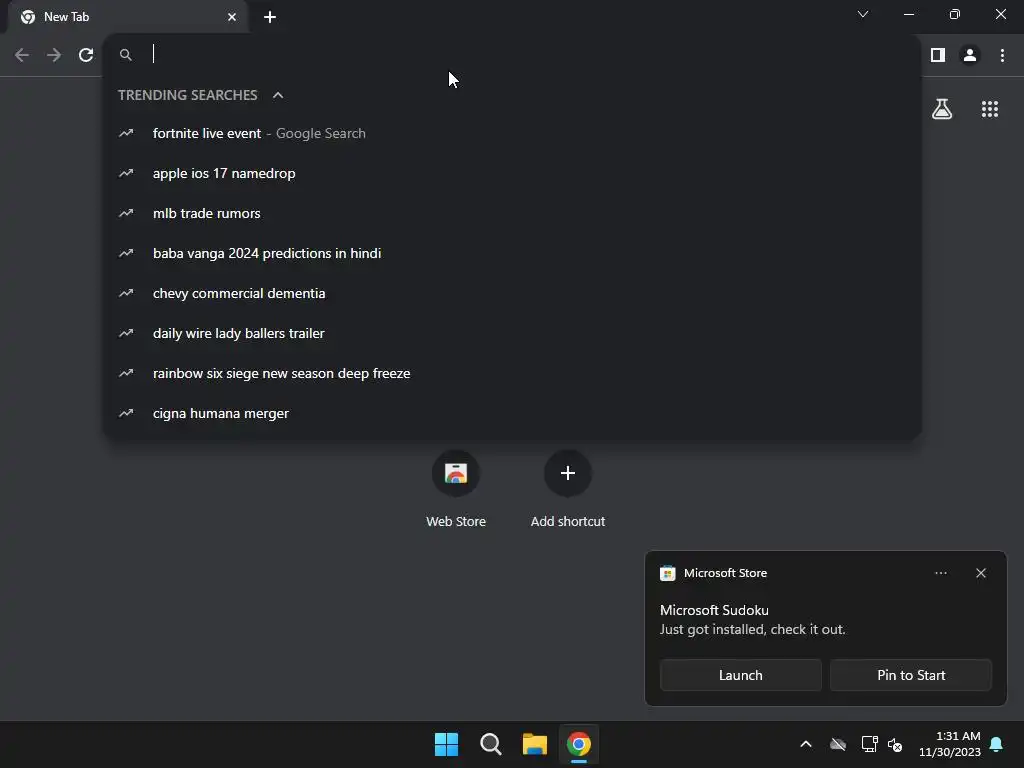
Task: Open a new tab with the plus button
Action: (x=270, y=17)
